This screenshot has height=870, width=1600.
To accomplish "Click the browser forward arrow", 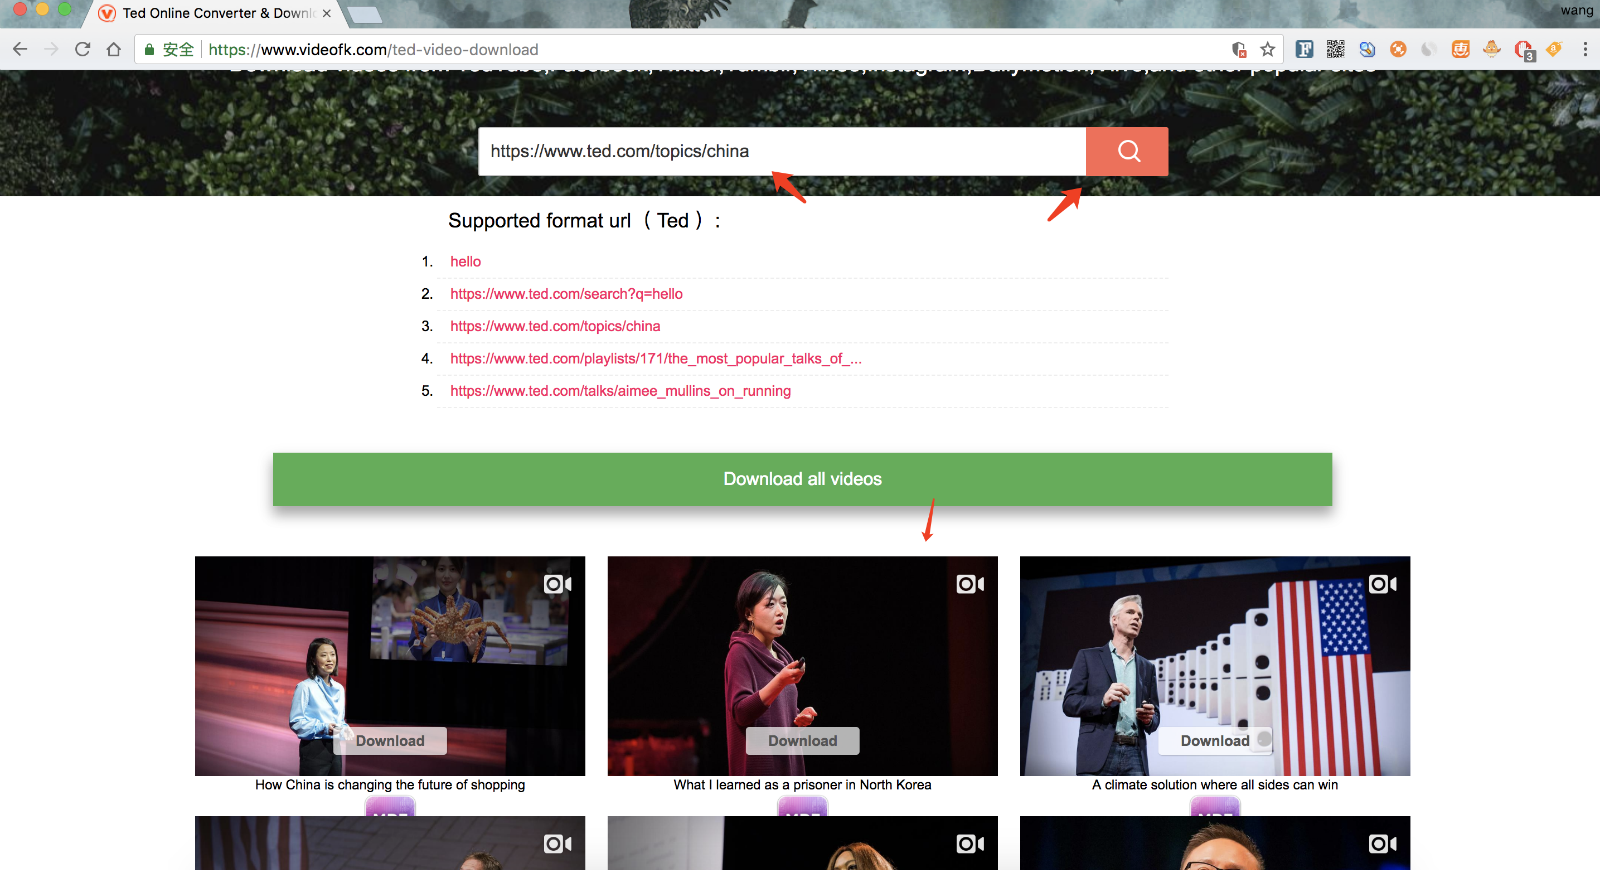I will tap(51, 49).
